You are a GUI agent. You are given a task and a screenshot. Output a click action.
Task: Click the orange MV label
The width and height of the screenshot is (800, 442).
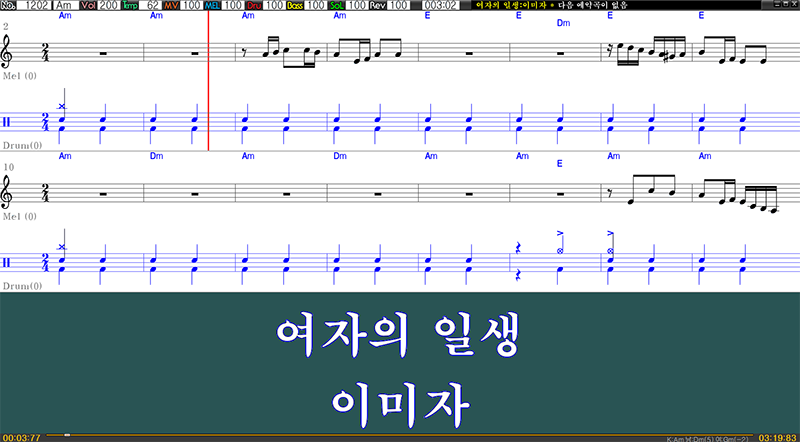172,5
